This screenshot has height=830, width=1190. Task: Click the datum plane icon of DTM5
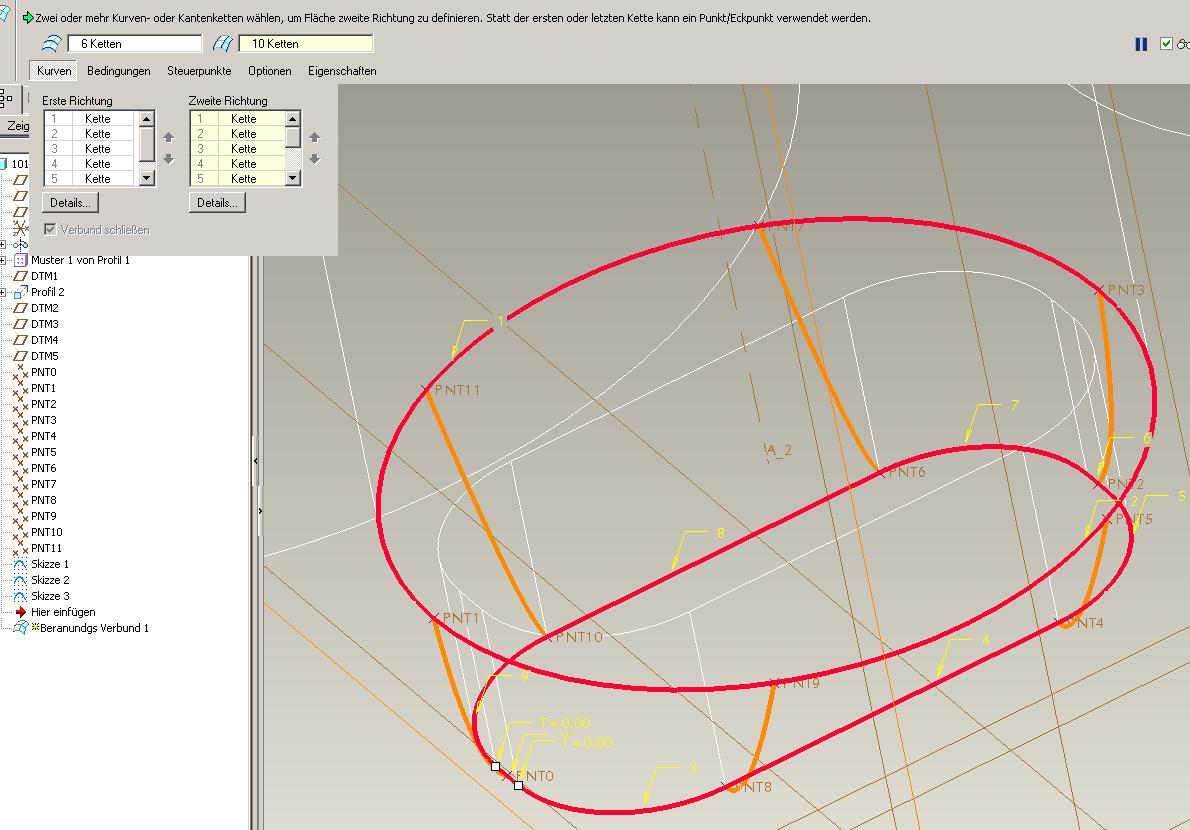[20, 356]
